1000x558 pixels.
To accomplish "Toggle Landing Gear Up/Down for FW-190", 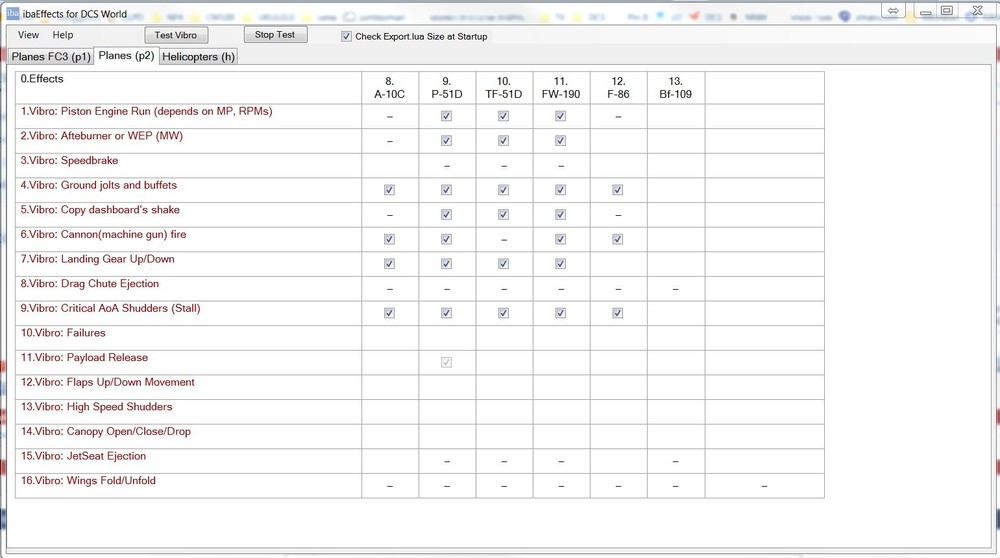I will (x=560, y=263).
